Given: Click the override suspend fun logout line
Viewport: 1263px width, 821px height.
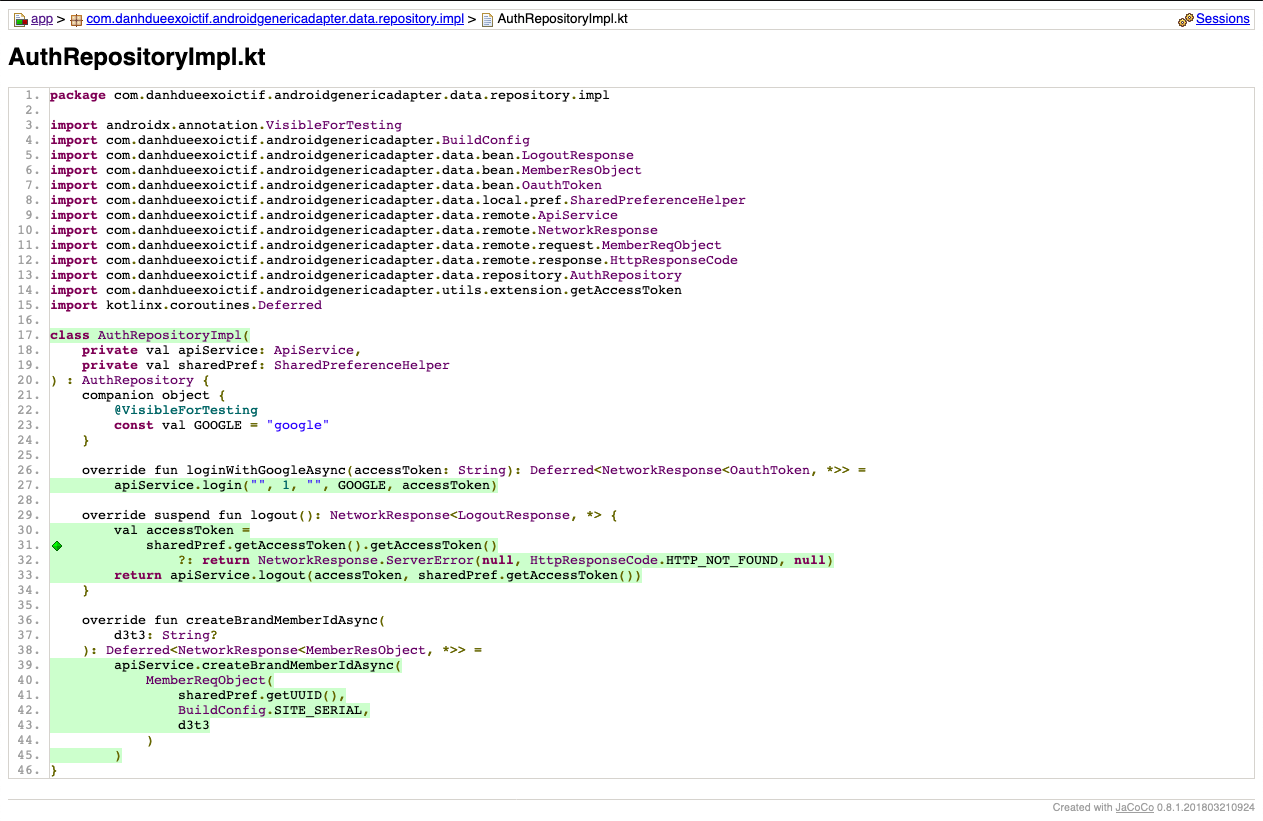Looking at the screenshot, I should (x=350, y=516).
